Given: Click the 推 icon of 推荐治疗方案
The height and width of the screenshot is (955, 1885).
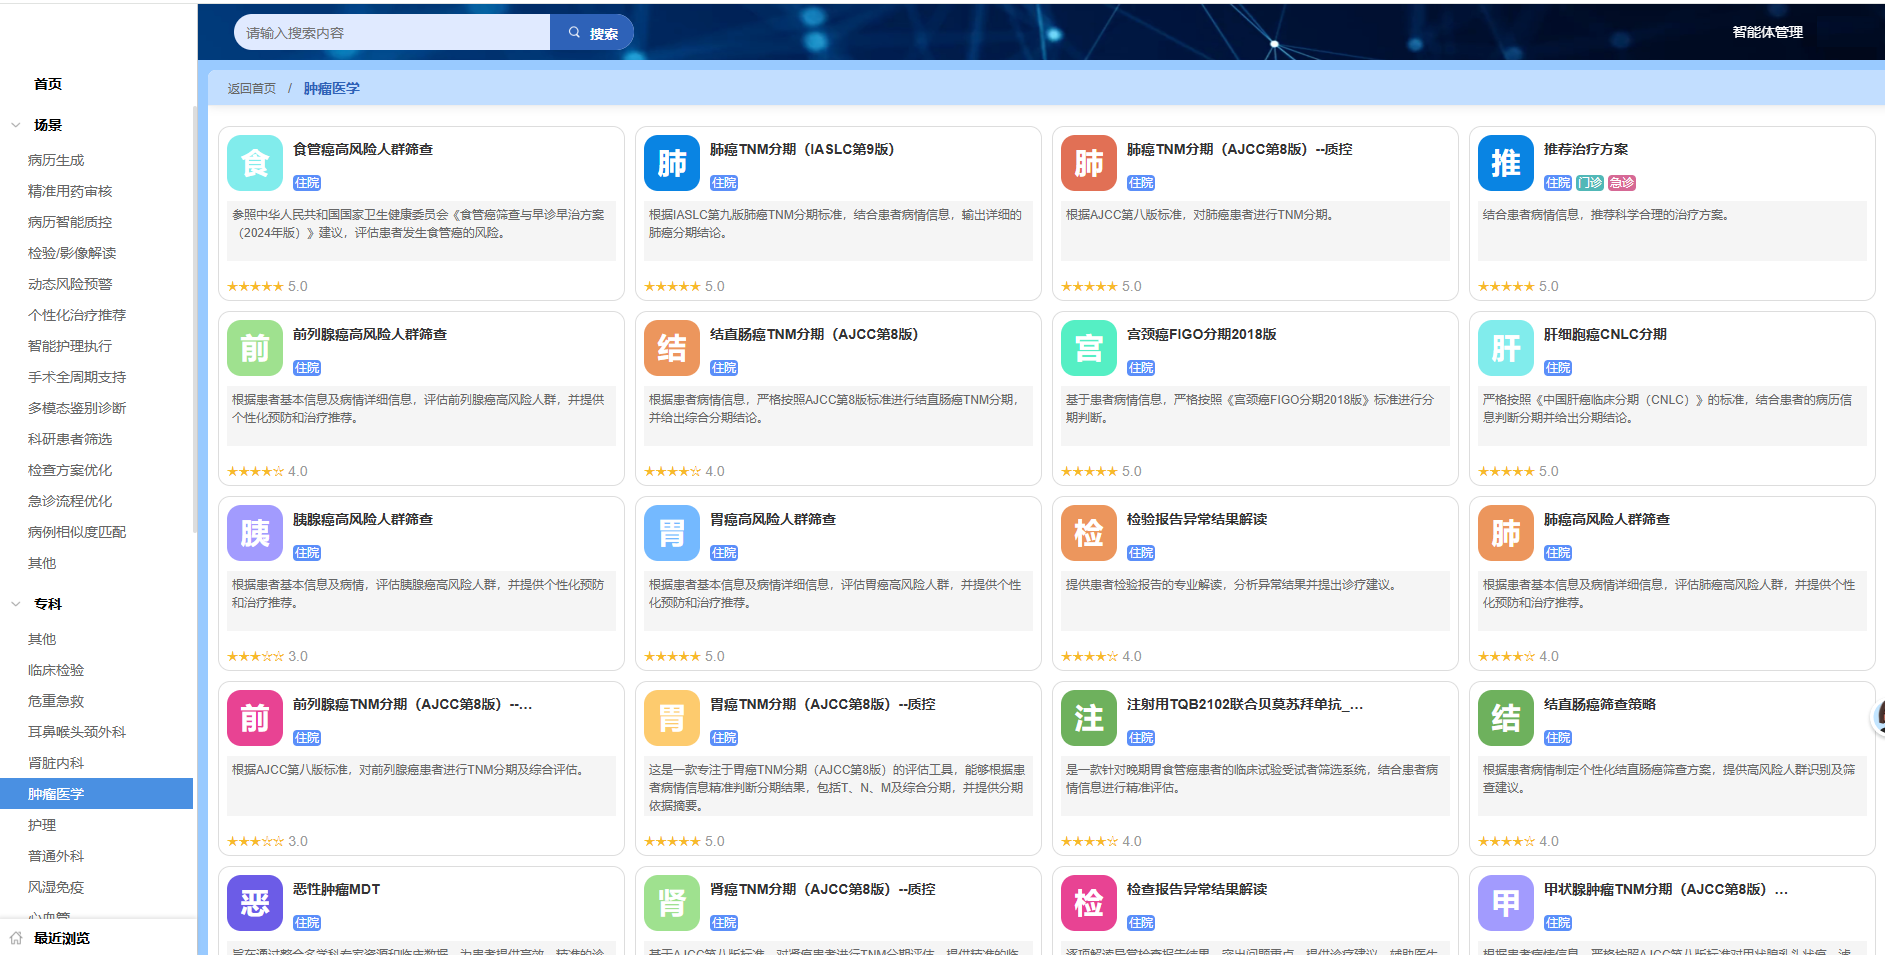Looking at the screenshot, I should pos(1506,163).
